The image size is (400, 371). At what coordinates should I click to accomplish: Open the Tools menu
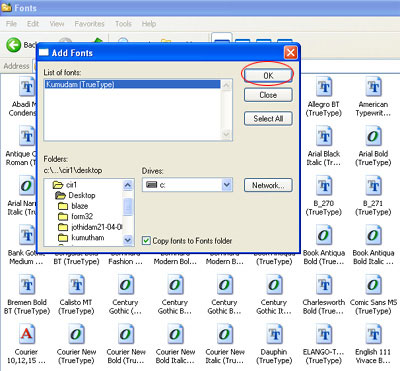[123, 24]
